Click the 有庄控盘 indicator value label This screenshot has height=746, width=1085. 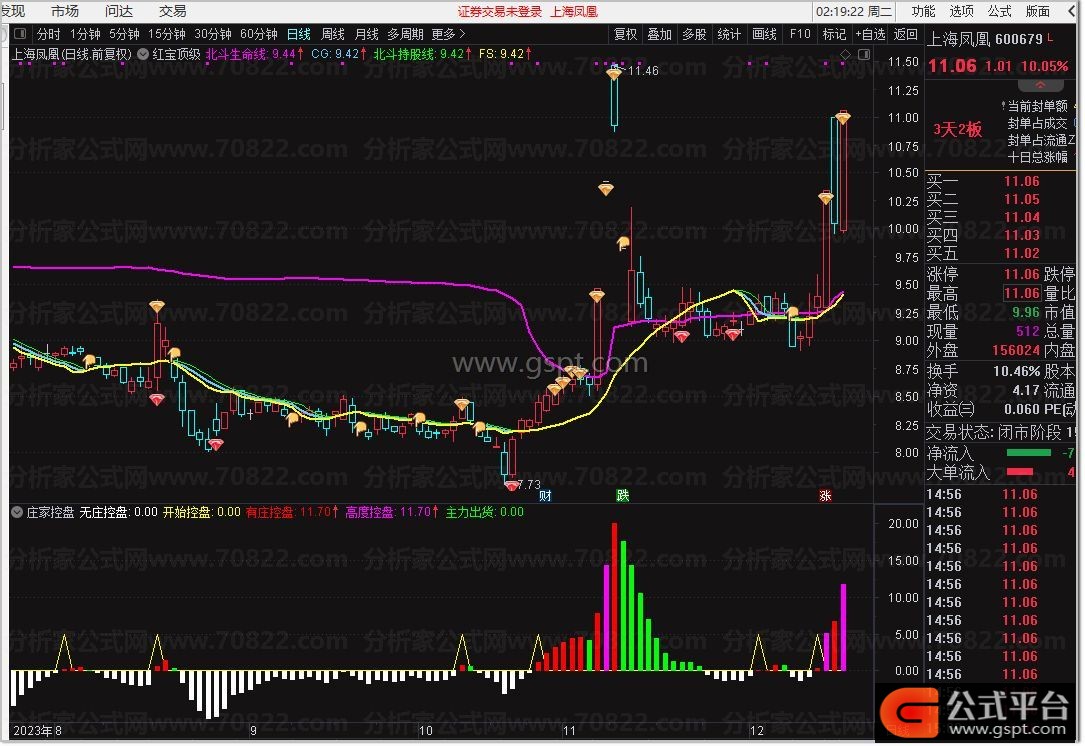click(x=291, y=513)
